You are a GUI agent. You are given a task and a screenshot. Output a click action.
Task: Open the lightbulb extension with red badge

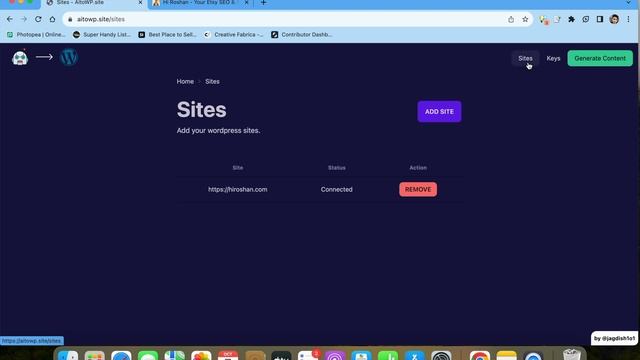[544, 20]
